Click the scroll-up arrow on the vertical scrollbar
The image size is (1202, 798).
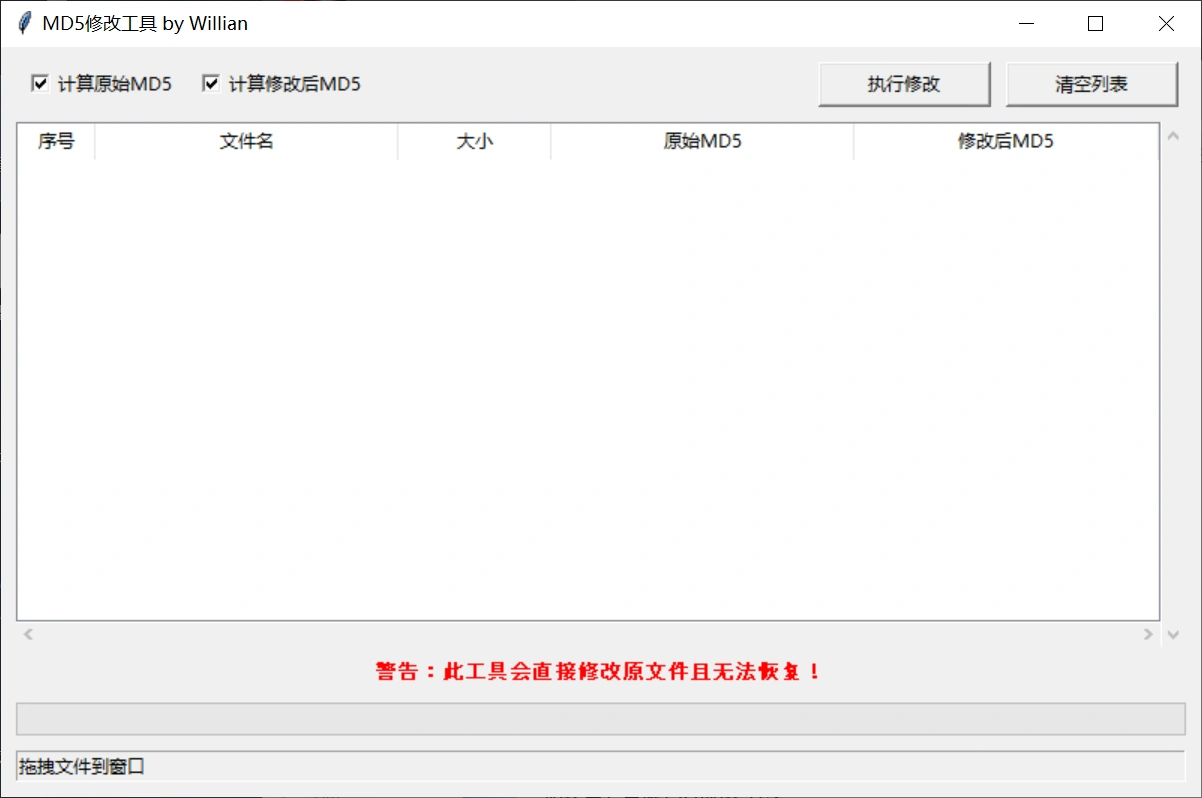1173,134
